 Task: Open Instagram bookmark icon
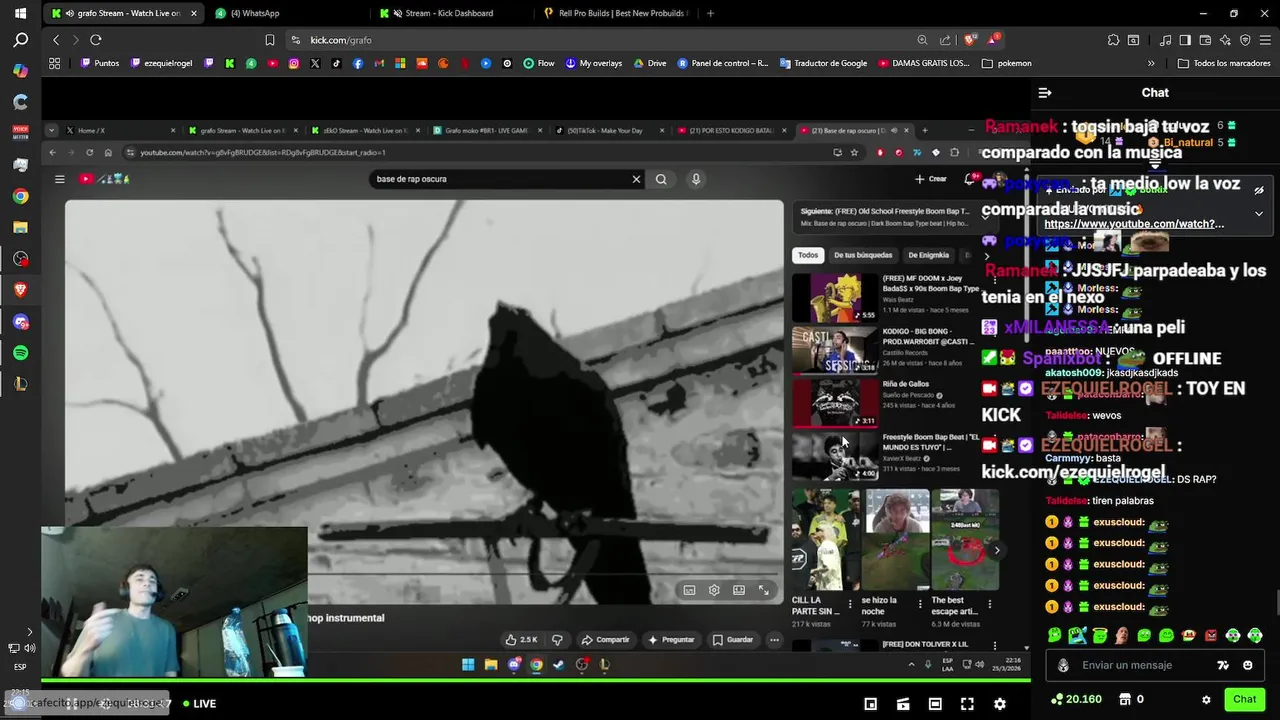coord(294,63)
